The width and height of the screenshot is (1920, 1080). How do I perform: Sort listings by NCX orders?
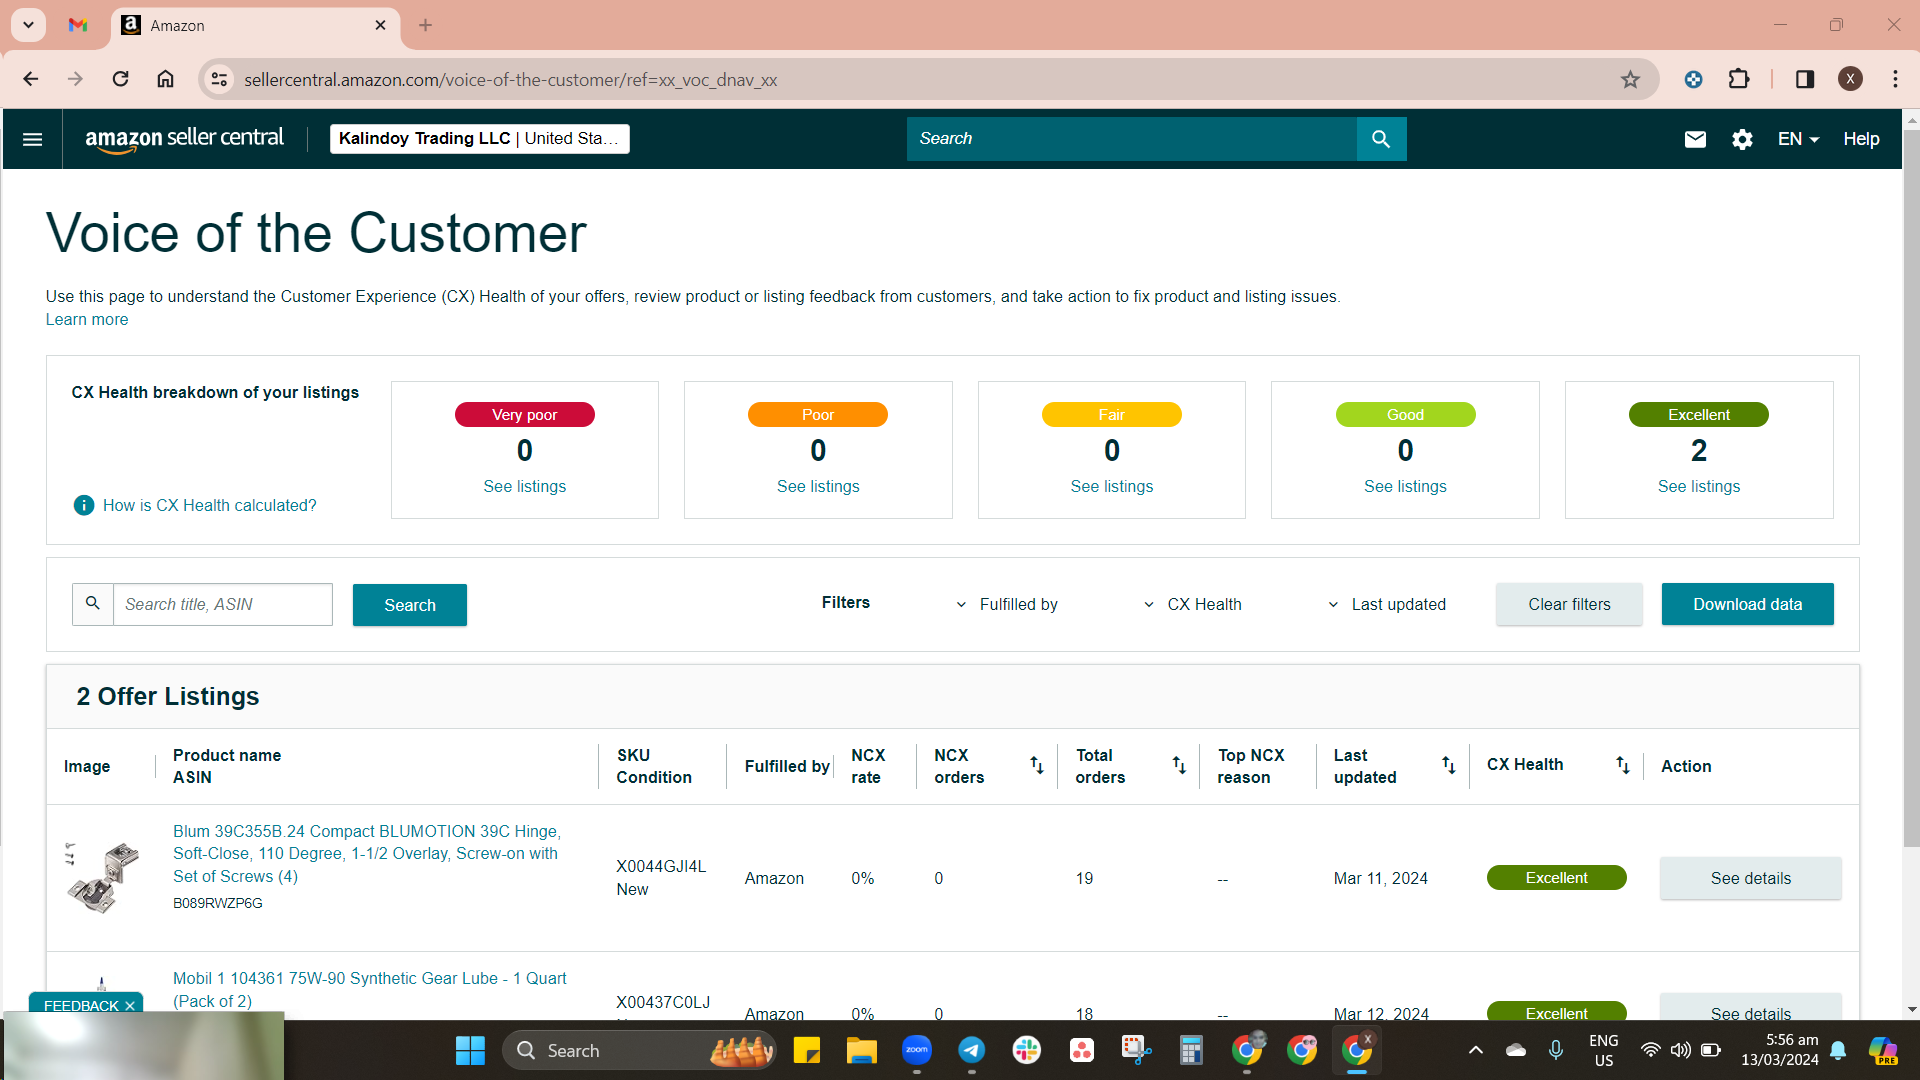pyautogui.click(x=1037, y=765)
